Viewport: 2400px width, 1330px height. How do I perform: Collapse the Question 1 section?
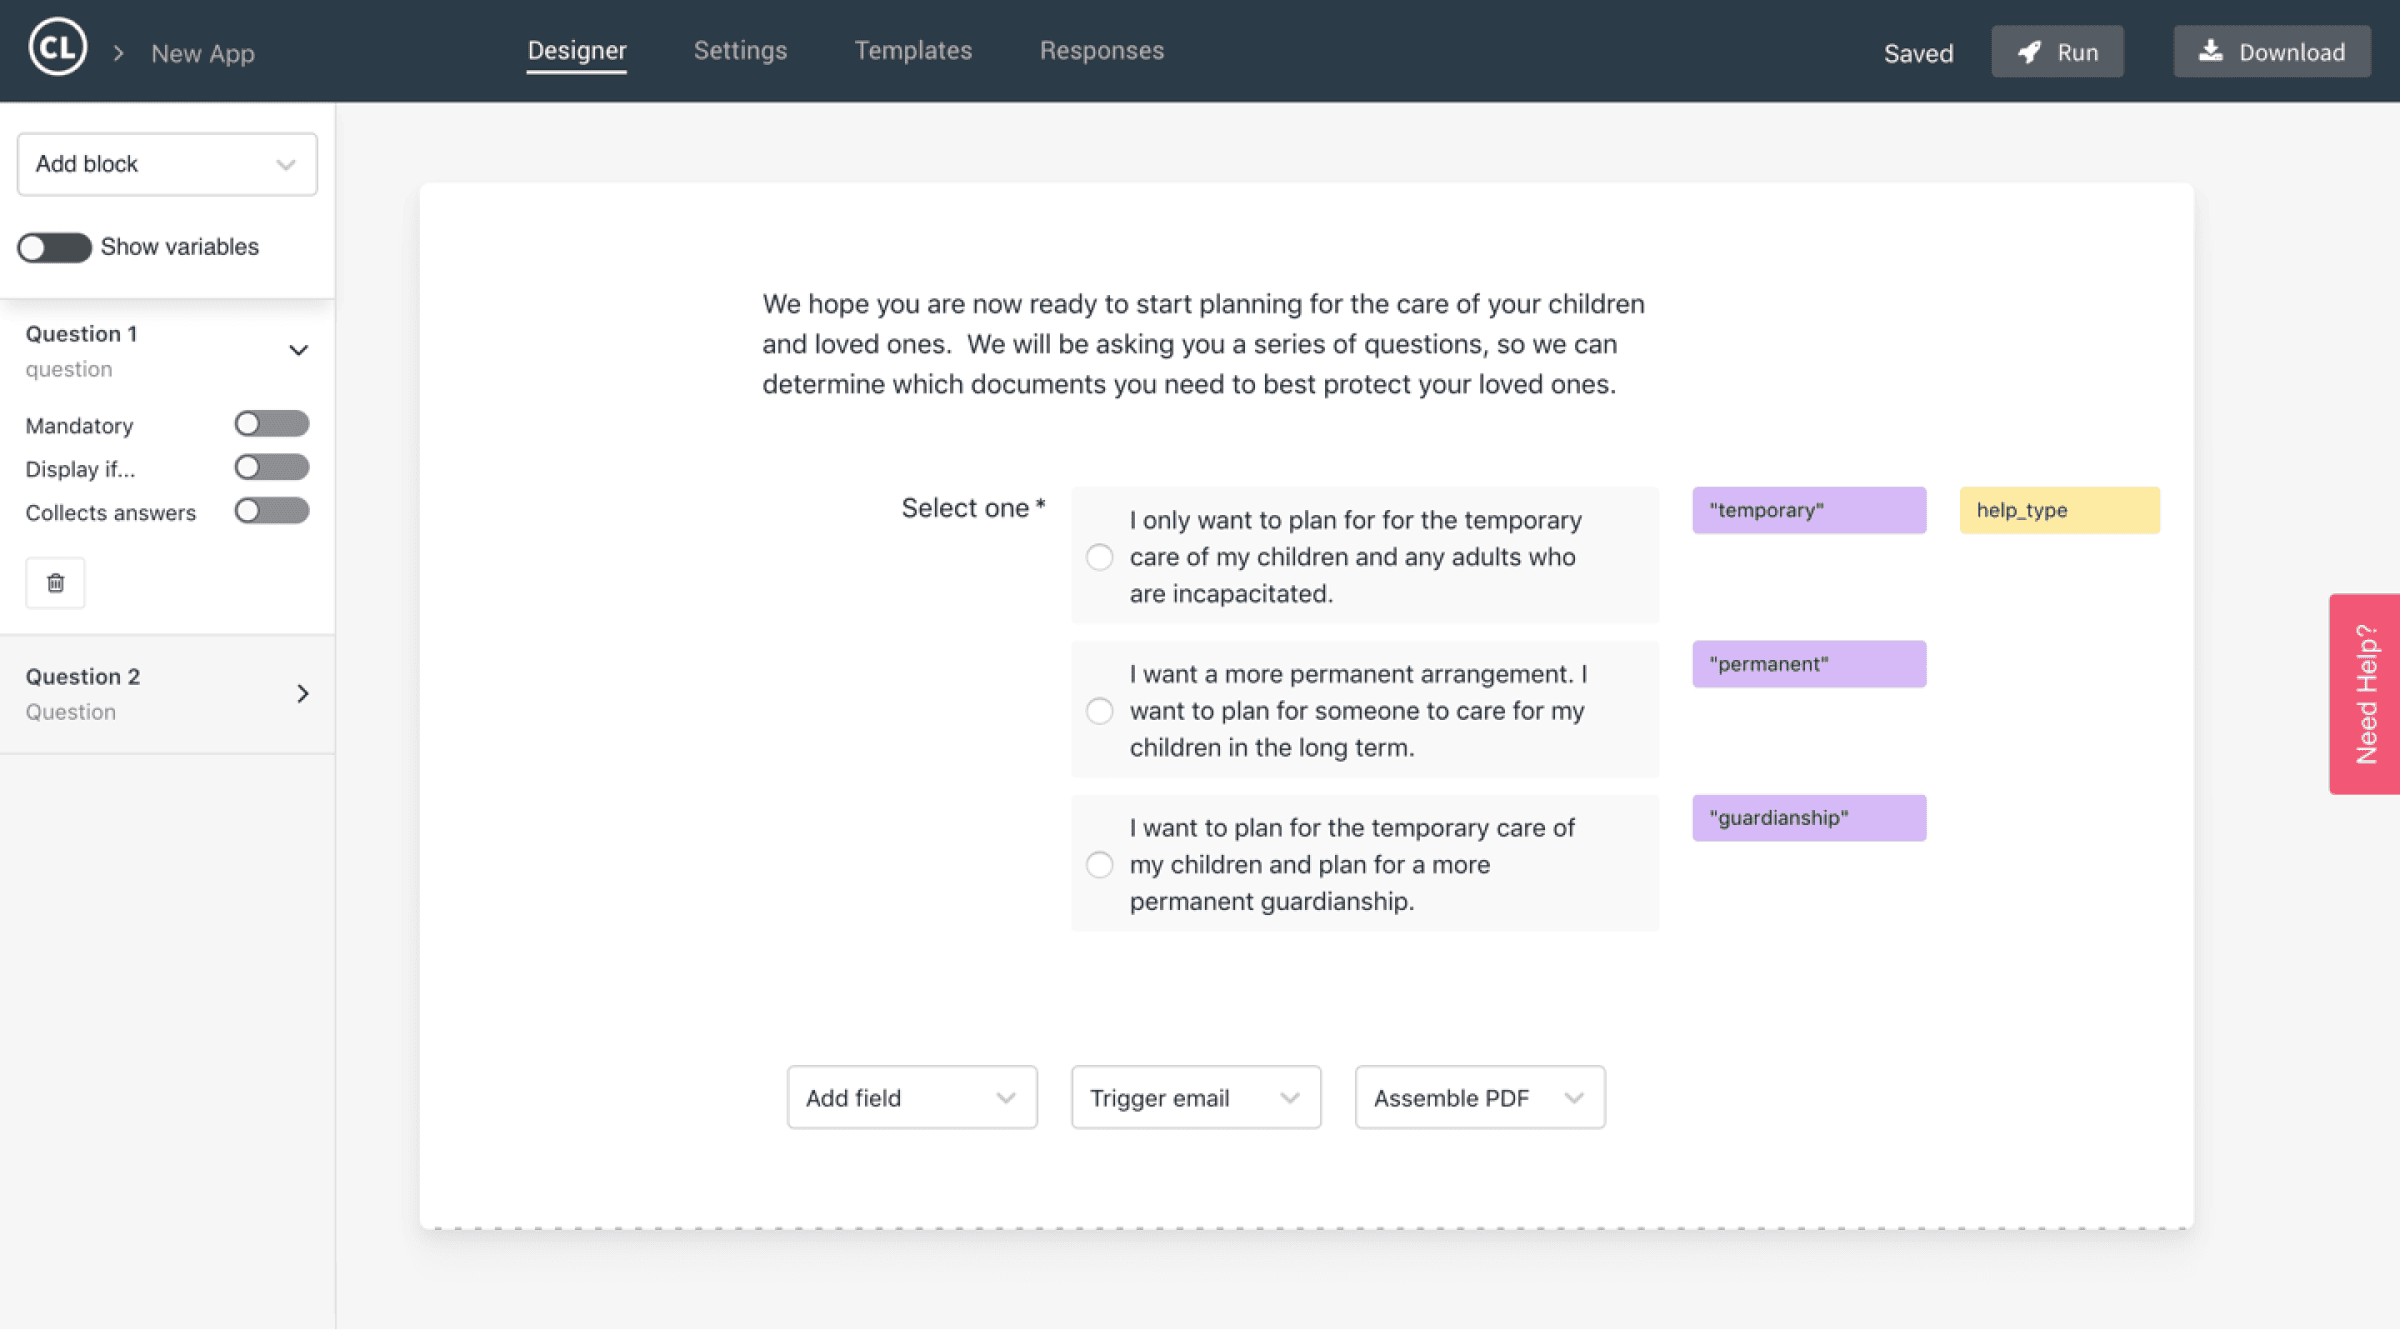click(298, 350)
